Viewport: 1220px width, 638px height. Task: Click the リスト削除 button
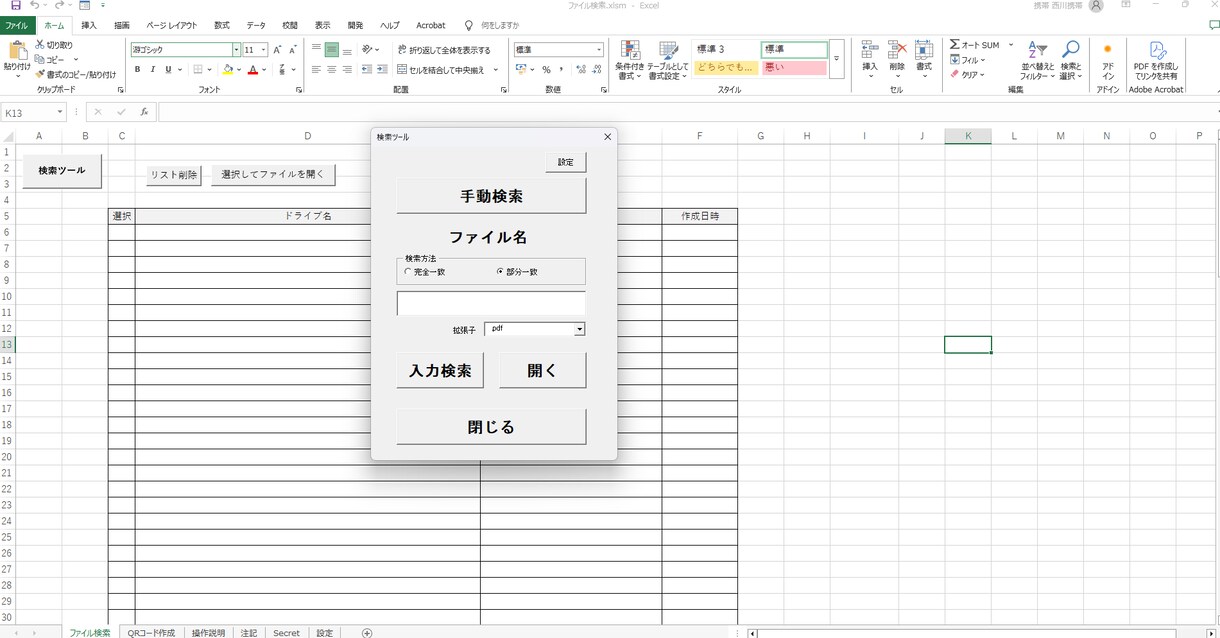tap(174, 175)
